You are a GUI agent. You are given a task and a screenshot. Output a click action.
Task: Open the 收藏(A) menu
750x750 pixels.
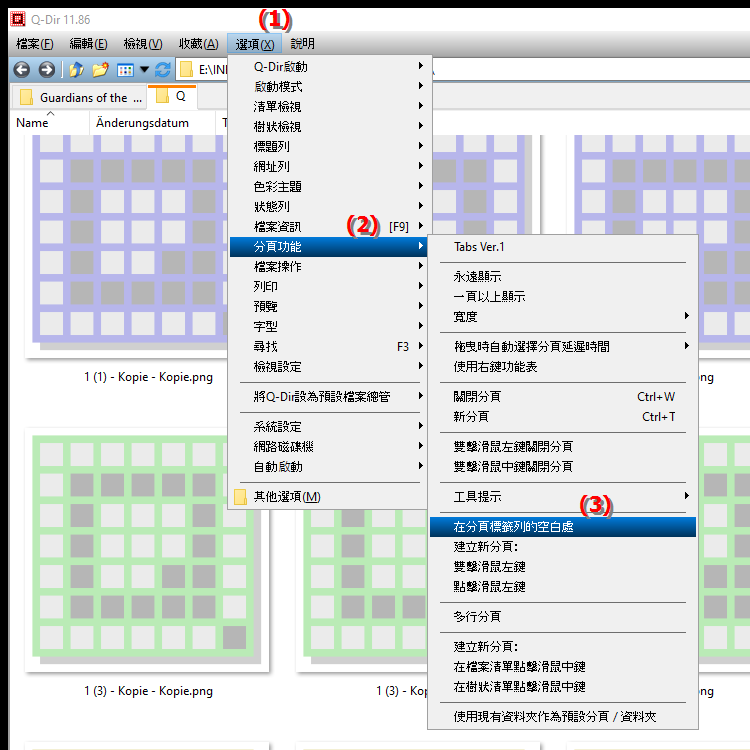[x=199, y=44]
